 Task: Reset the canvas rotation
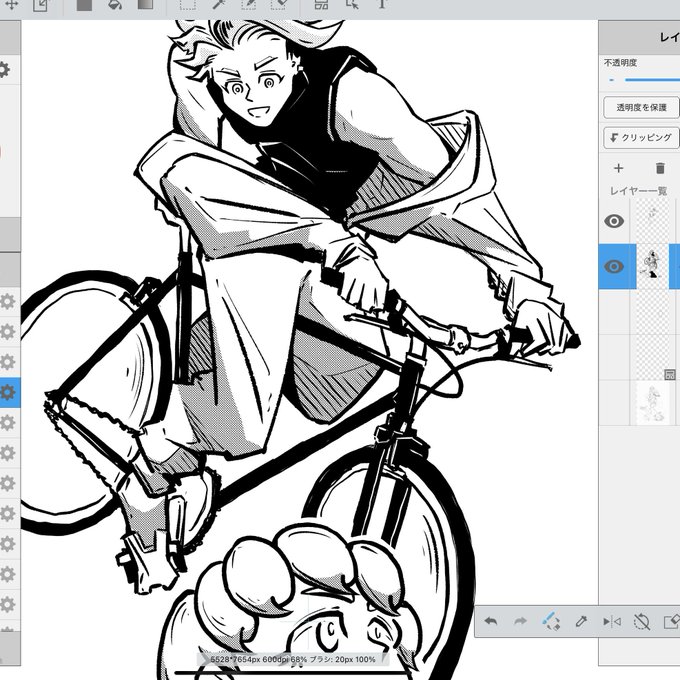[641, 622]
